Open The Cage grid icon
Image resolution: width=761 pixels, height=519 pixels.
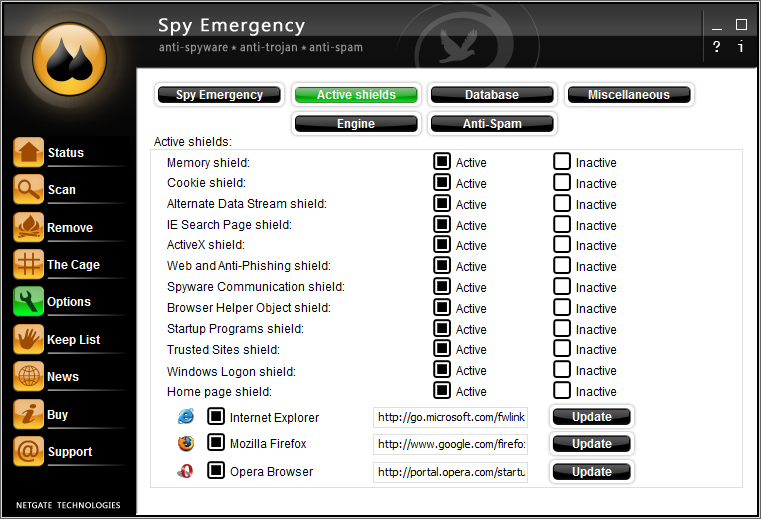pos(29,264)
